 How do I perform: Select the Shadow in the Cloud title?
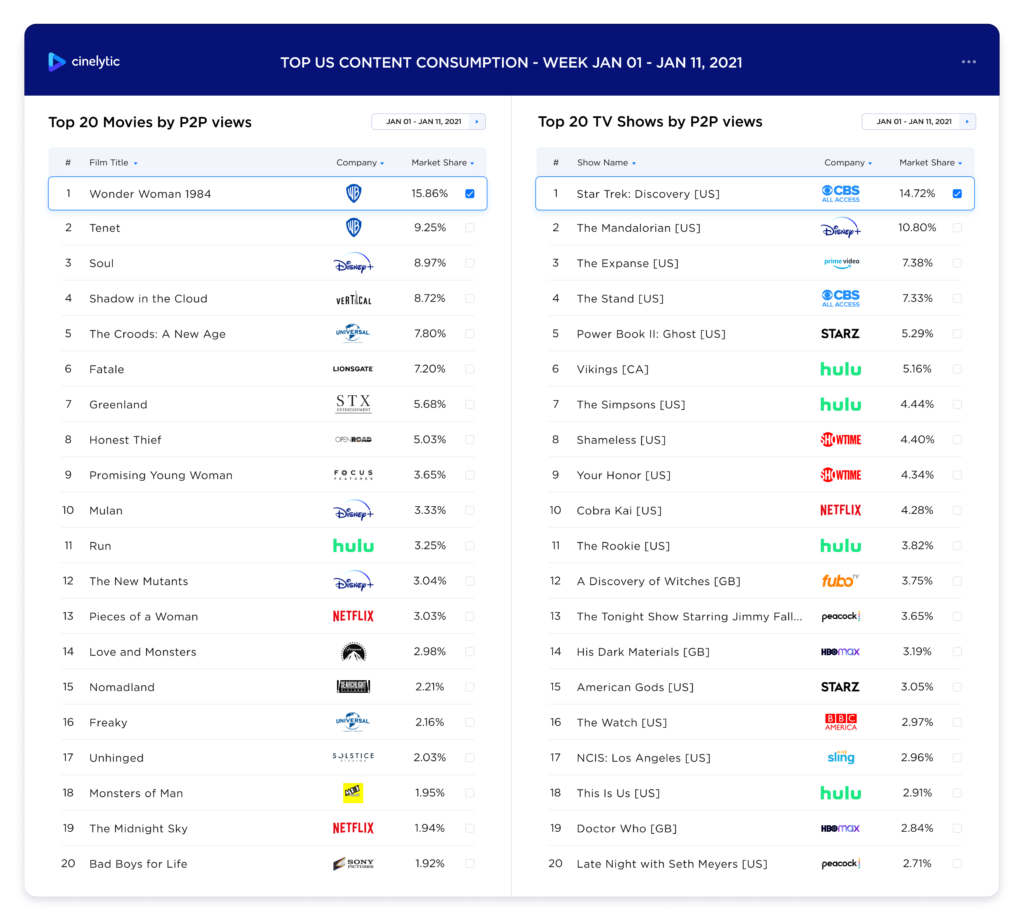(148, 299)
